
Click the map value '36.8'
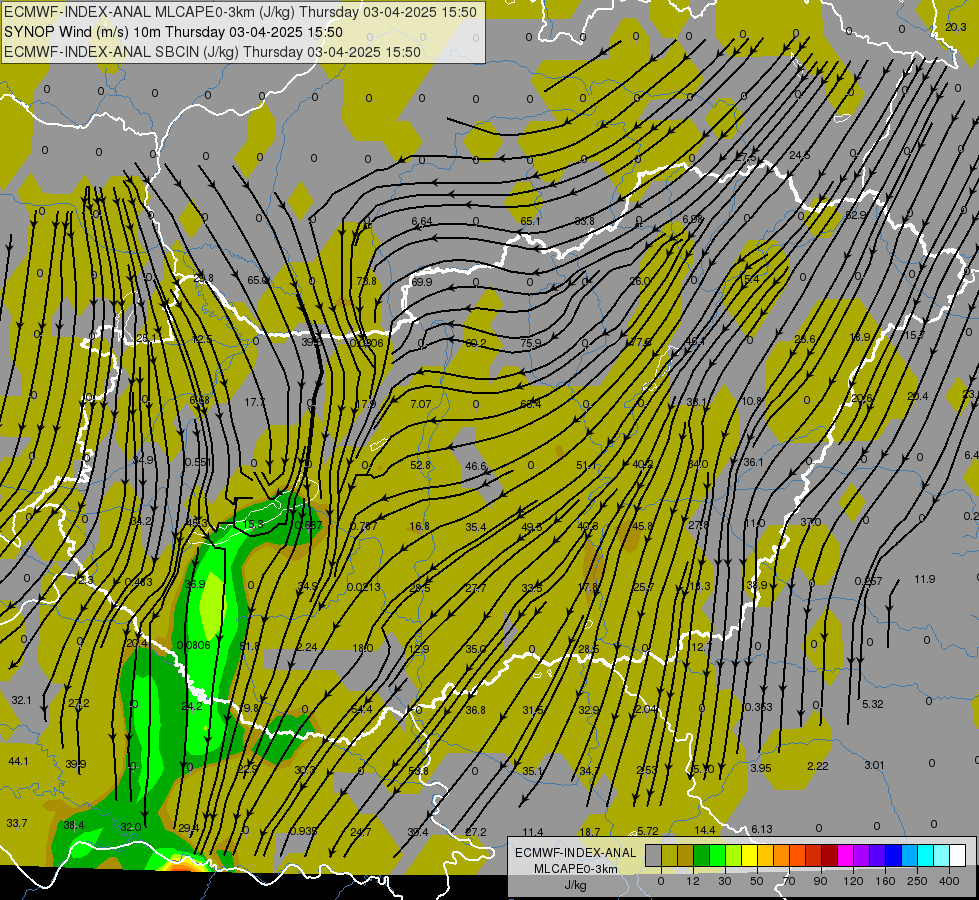pos(475,710)
